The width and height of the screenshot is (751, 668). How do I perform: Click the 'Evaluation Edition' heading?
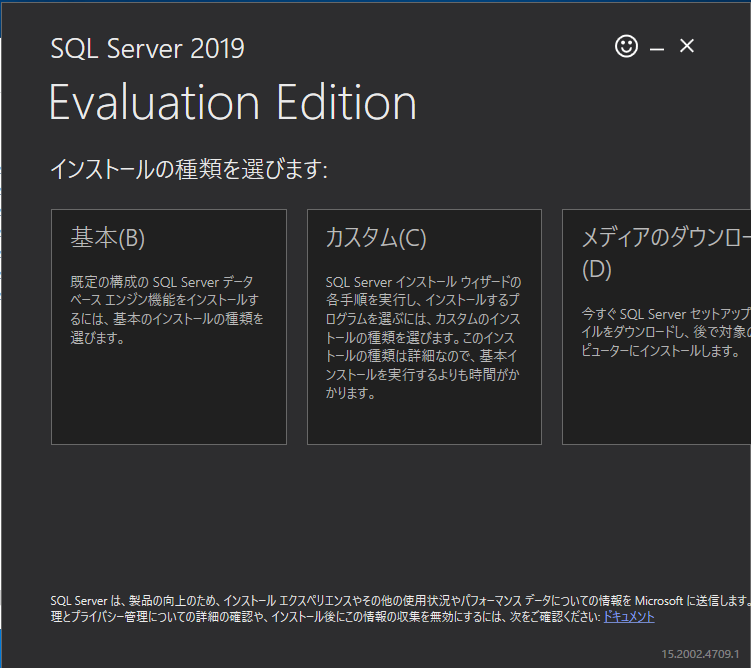pyautogui.click(x=233, y=102)
